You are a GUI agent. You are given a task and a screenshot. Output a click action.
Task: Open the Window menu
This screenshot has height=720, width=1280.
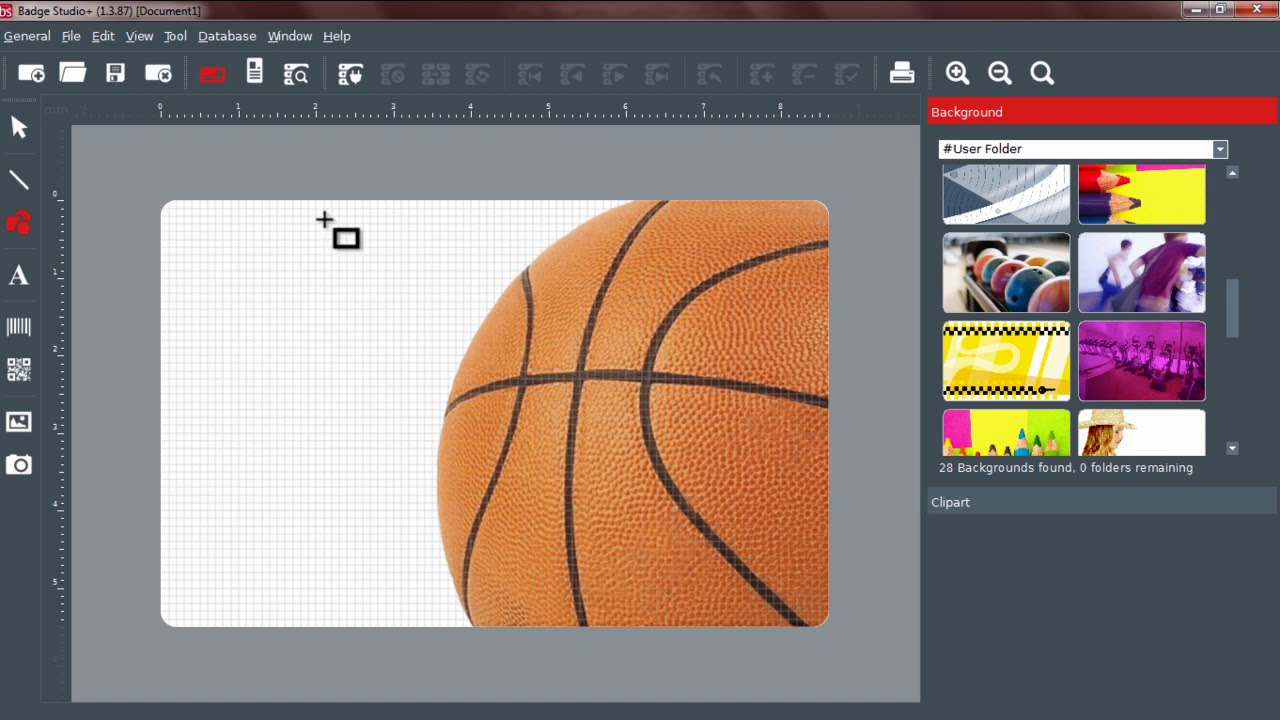pyautogui.click(x=290, y=36)
